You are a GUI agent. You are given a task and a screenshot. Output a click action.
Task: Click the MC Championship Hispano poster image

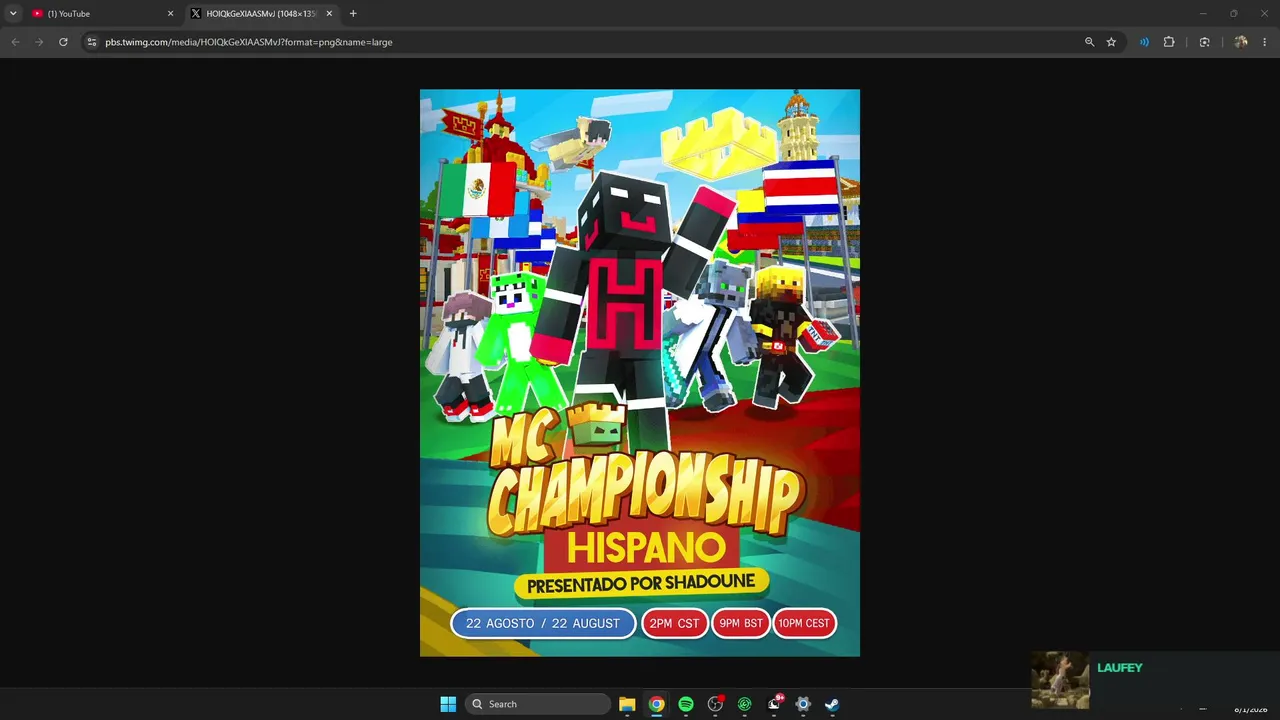(640, 373)
